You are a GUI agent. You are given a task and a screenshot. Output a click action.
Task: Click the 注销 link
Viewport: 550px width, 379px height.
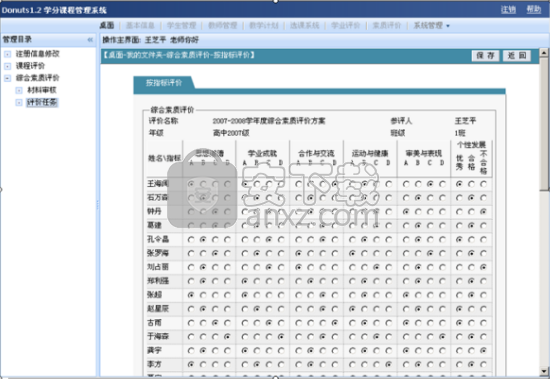[x=508, y=9]
